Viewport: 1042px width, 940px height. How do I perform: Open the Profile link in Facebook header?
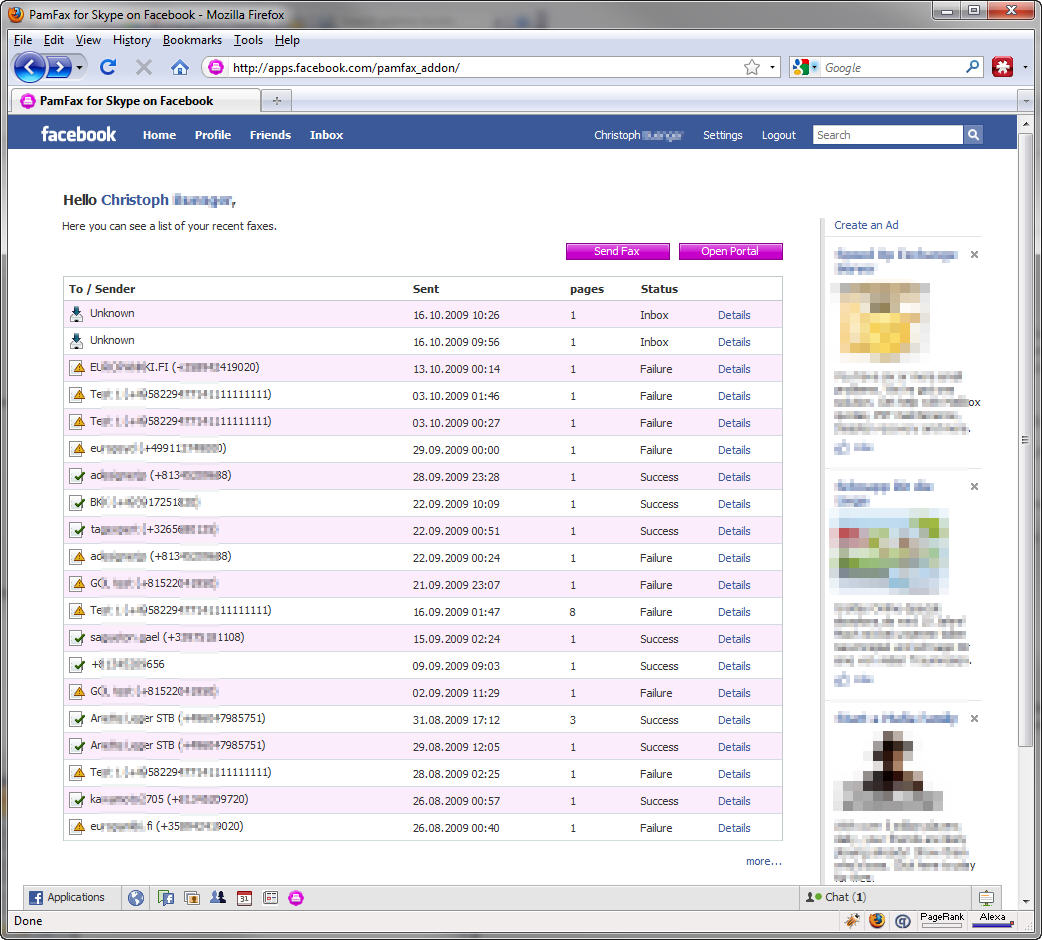213,135
